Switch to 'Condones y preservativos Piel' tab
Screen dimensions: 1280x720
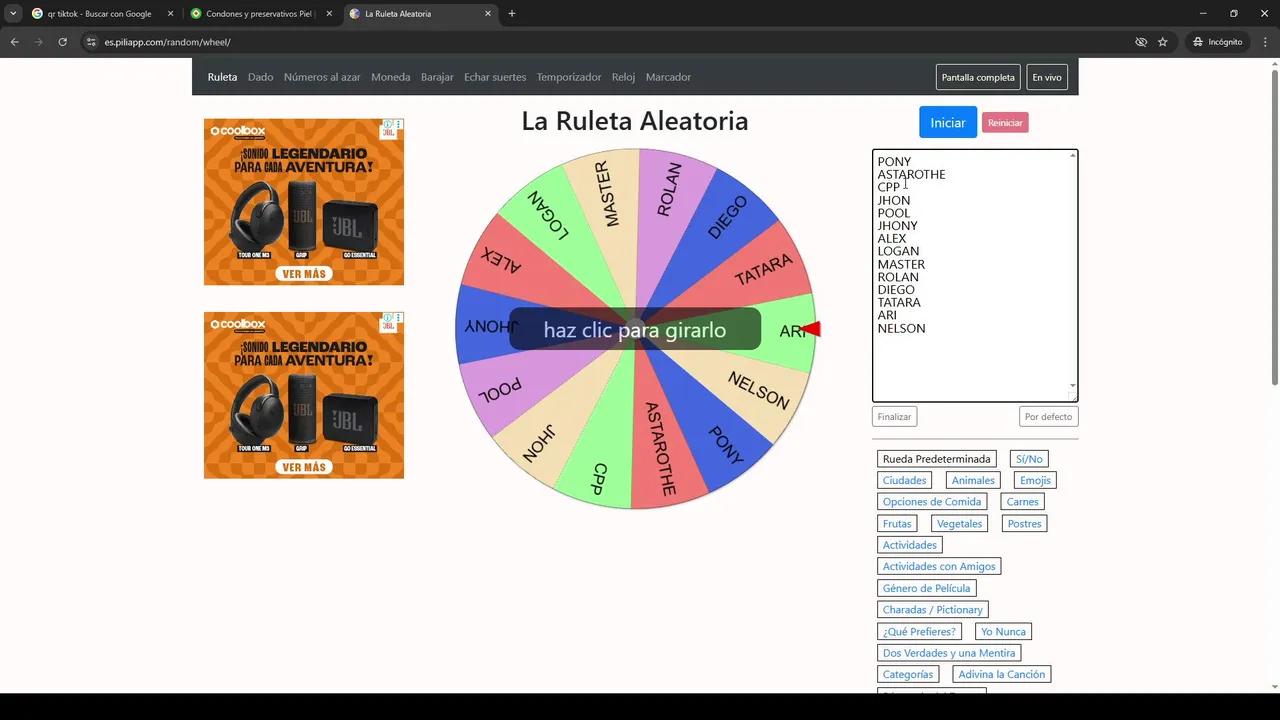click(x=260, y=14)
